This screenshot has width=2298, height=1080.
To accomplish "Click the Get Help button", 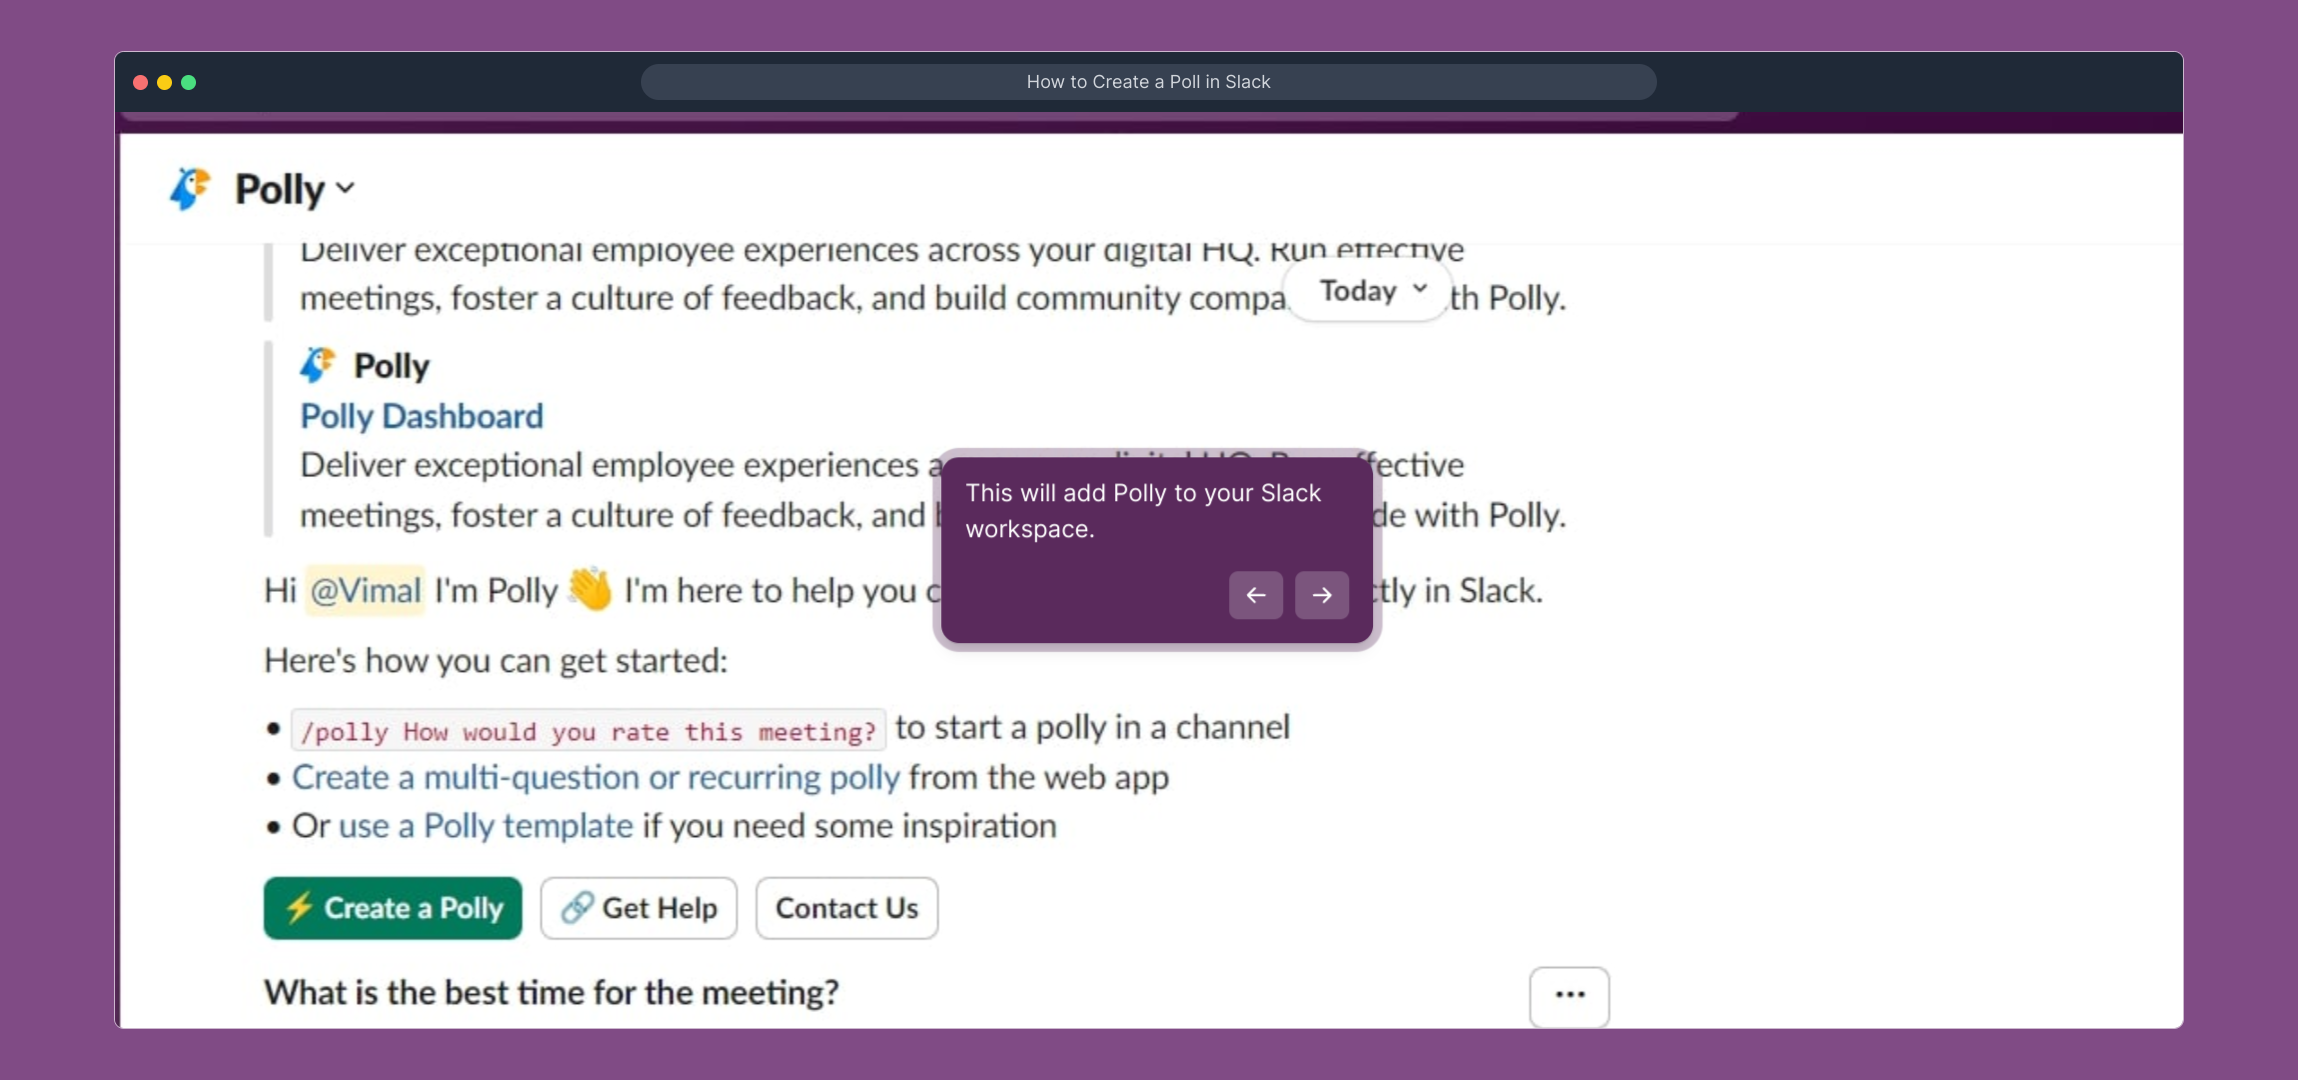I will pyautogui.click(x=638, y=908).
